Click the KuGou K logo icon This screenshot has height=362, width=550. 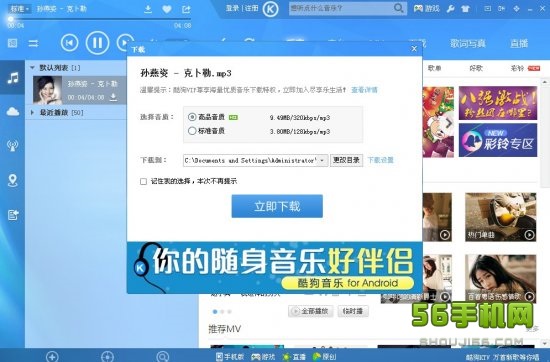pos(270,9)
